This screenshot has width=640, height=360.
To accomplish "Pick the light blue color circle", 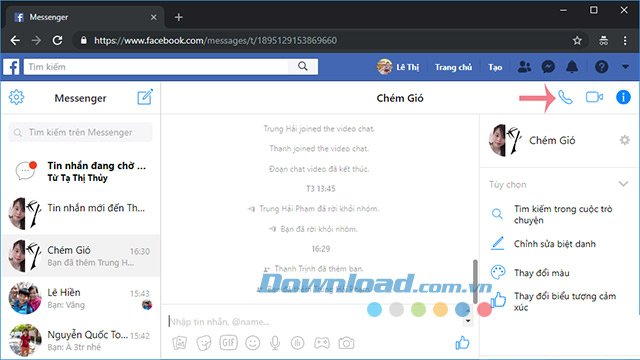I will [x=374, y=309].
